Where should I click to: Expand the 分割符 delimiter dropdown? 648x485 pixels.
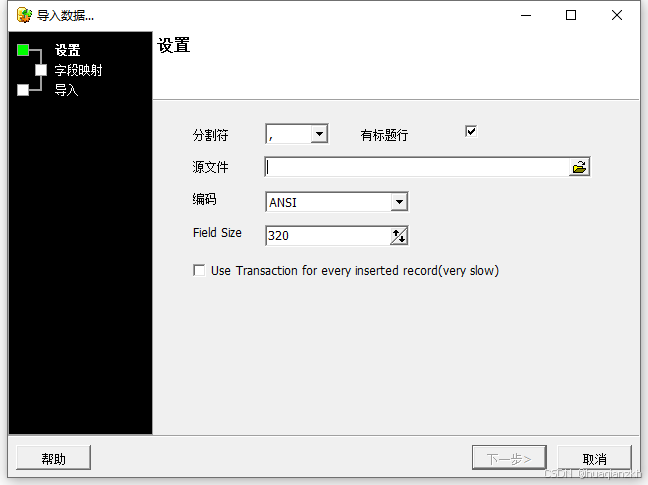pos(319,134)
